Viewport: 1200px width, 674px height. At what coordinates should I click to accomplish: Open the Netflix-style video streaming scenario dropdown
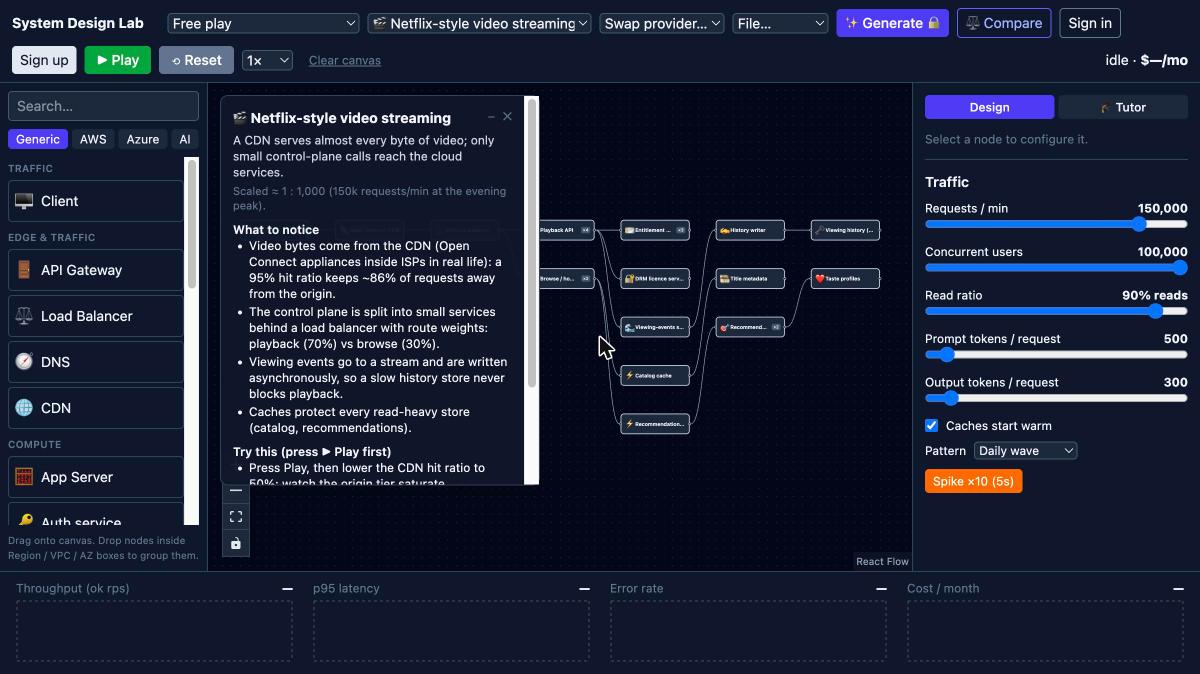click(479, 23)
